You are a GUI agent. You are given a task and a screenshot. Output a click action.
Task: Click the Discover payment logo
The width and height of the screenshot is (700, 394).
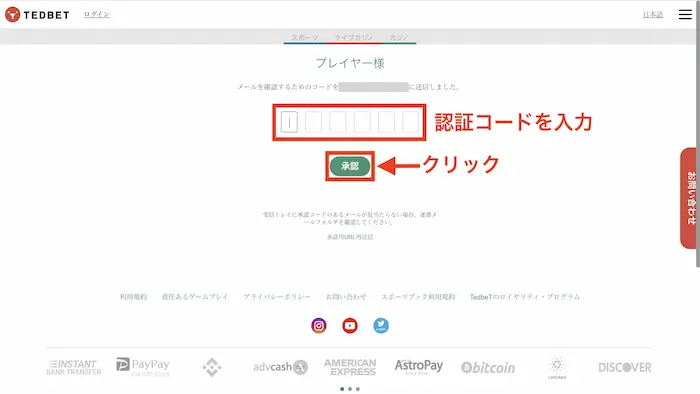[x=625, y=368]
